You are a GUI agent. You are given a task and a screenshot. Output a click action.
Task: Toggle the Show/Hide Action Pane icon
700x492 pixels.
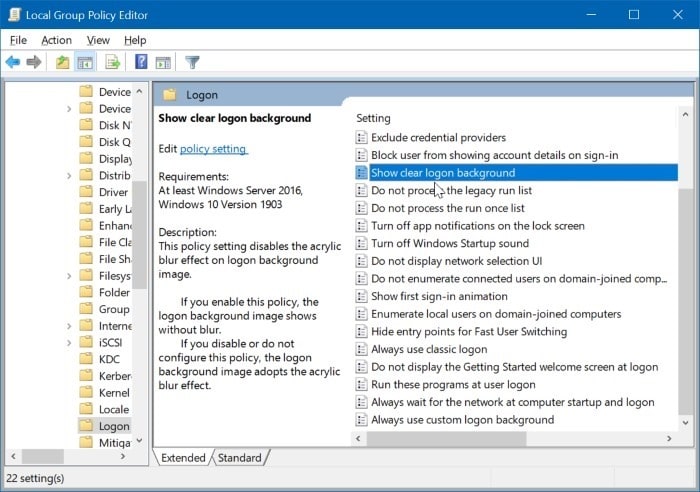[163, 63]
